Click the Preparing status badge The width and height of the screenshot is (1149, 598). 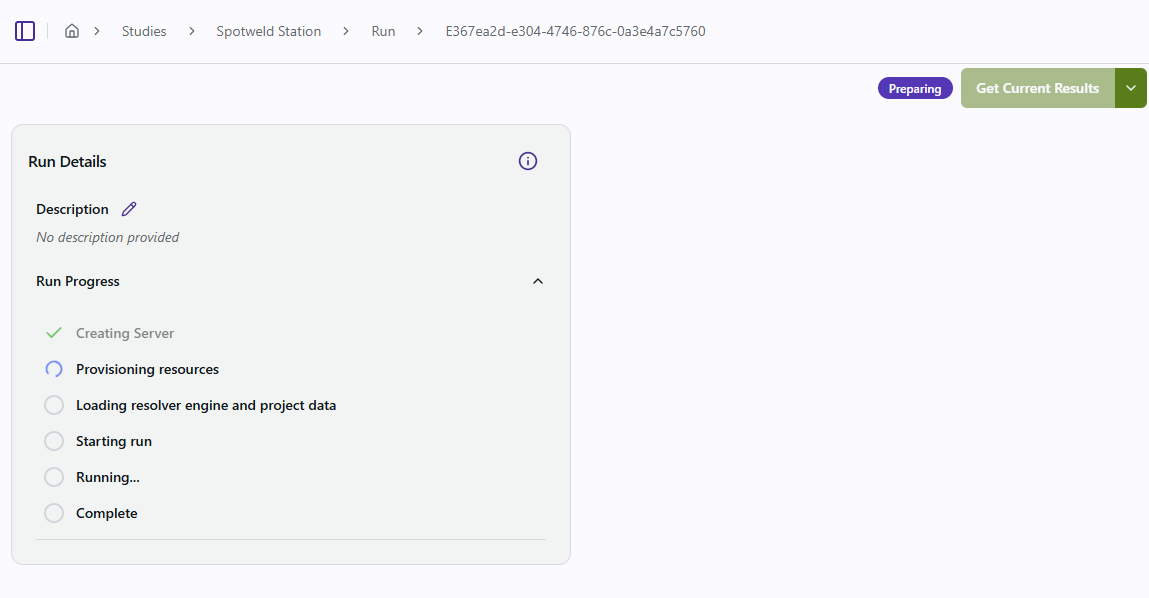915,88
